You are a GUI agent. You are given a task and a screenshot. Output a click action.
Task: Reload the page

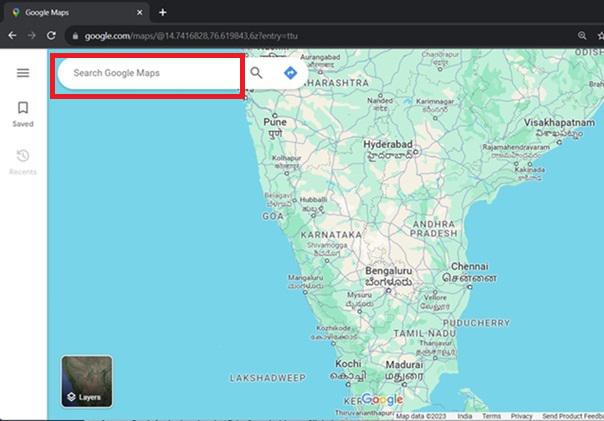pos(51,36)
